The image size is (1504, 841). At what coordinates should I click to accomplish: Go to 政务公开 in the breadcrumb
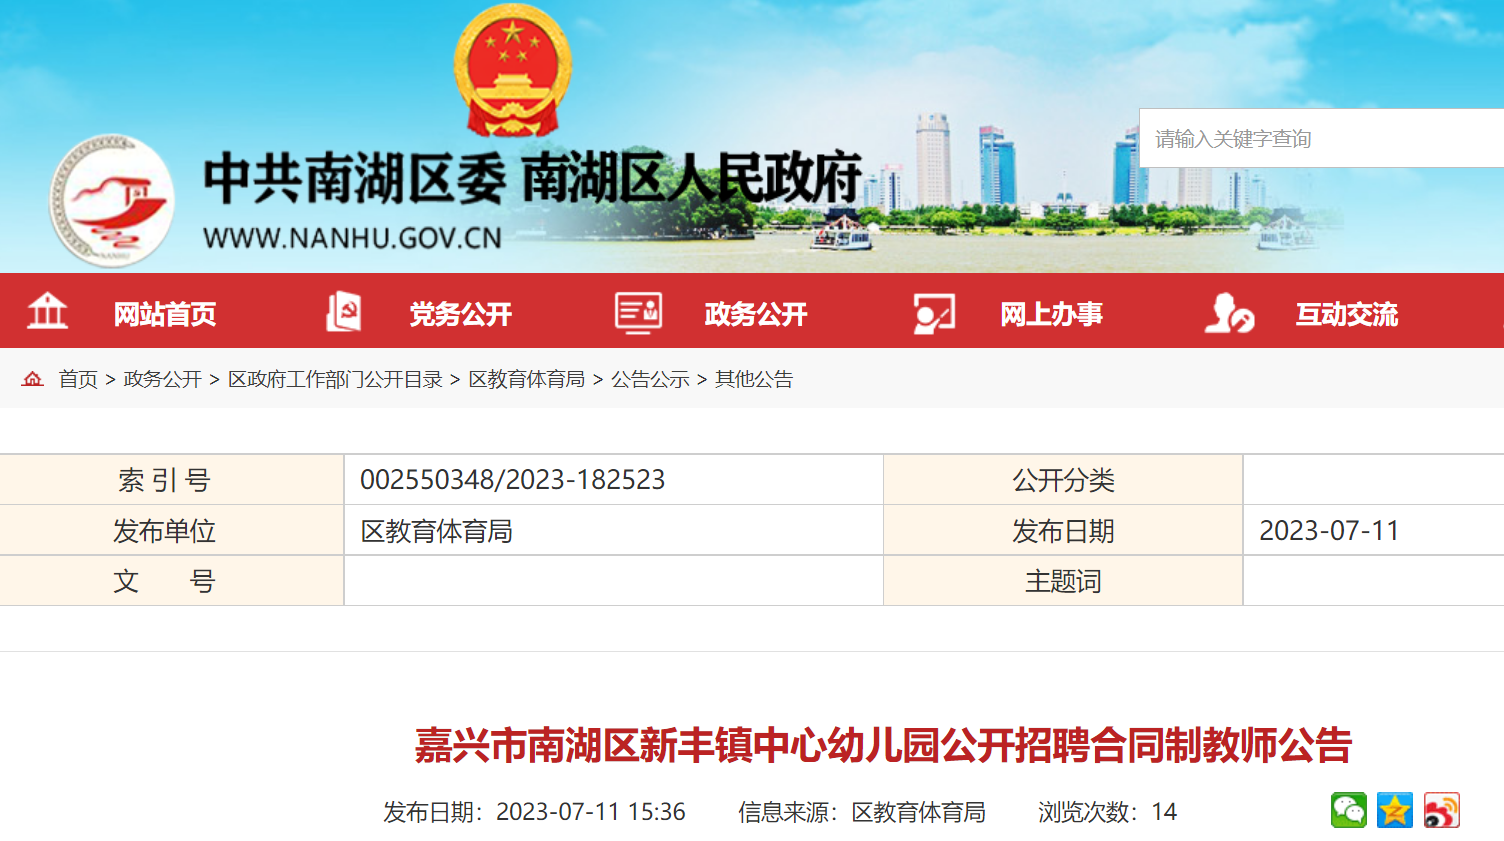click(x=163, y=379)
